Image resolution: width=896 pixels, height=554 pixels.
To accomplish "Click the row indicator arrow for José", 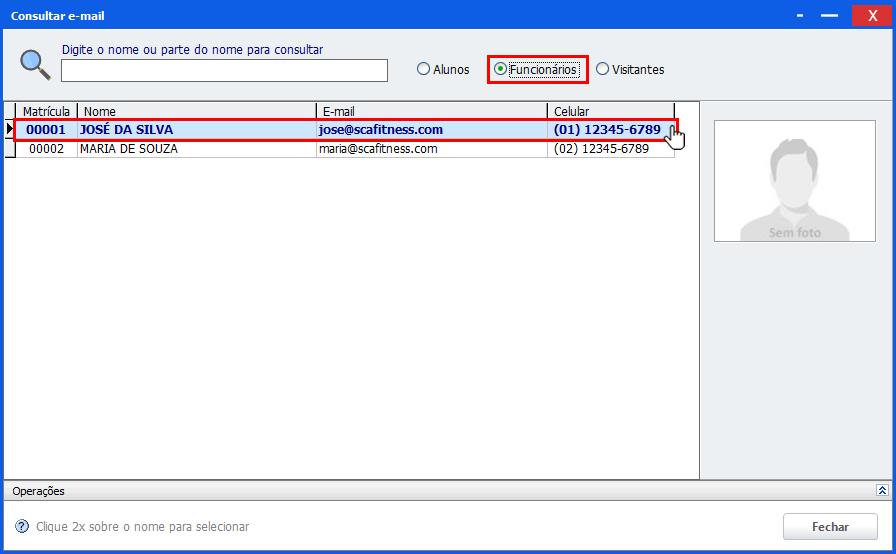I will tap(10, 129).
